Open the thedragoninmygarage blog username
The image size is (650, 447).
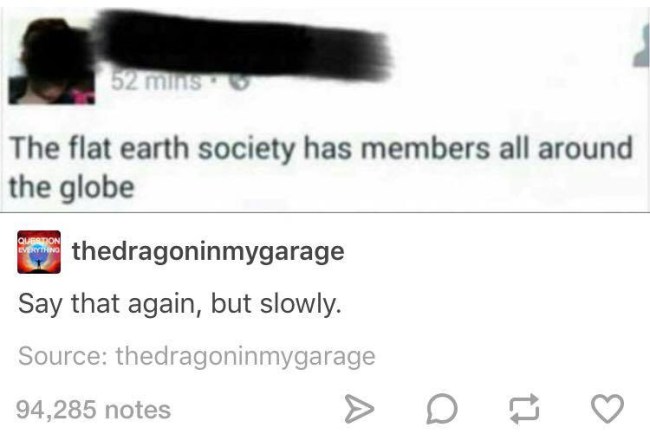coord(208,252)
